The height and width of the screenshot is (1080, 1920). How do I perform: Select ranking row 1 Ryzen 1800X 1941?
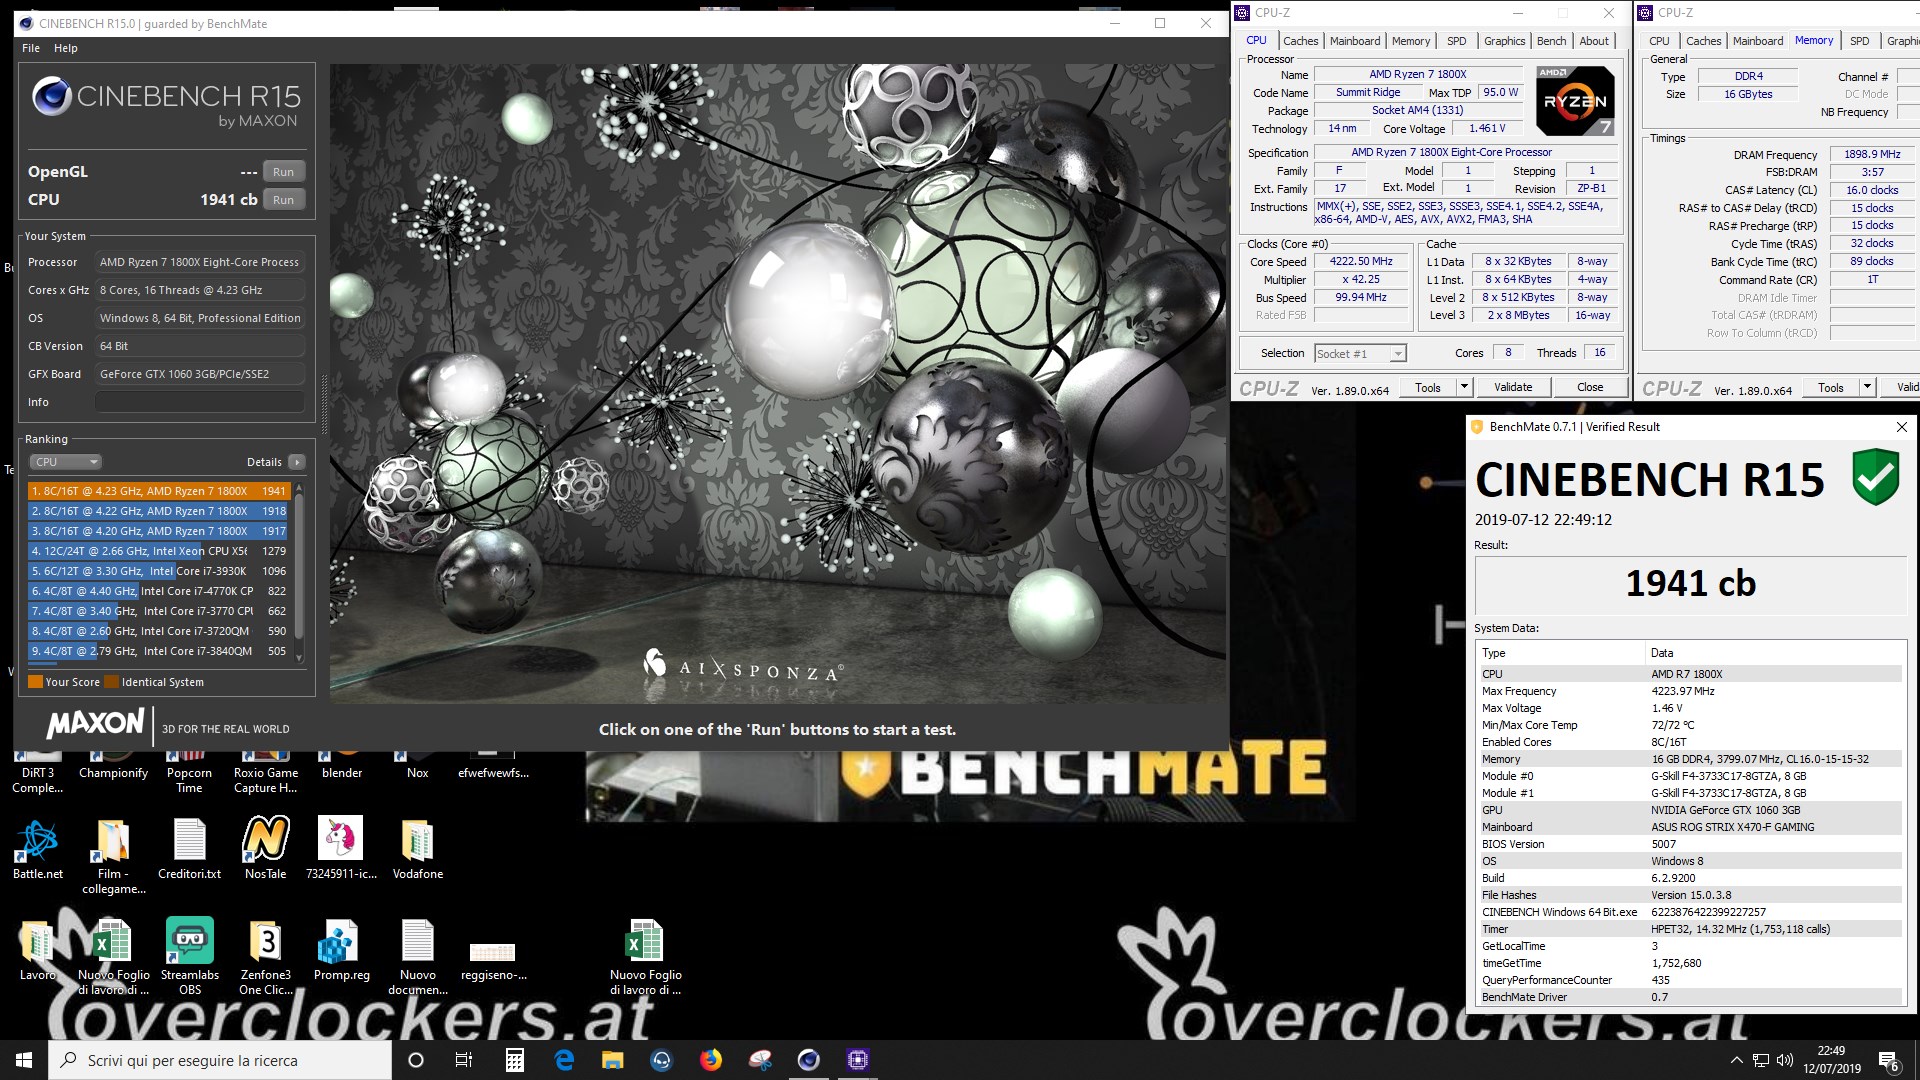pyautogui.click(x=159, y=491)
